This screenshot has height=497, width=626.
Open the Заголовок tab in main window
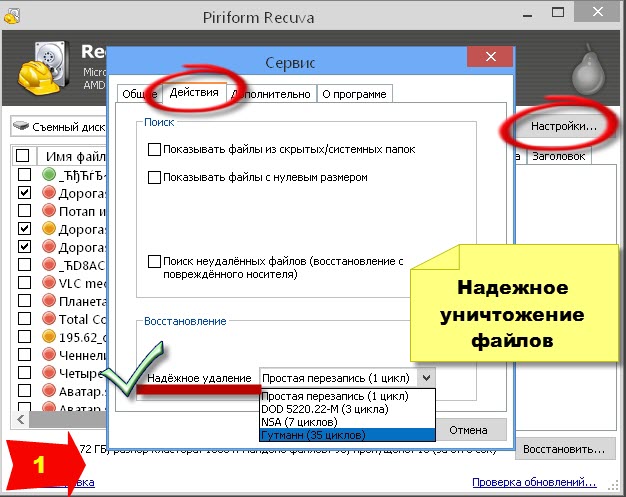(559, 156)
